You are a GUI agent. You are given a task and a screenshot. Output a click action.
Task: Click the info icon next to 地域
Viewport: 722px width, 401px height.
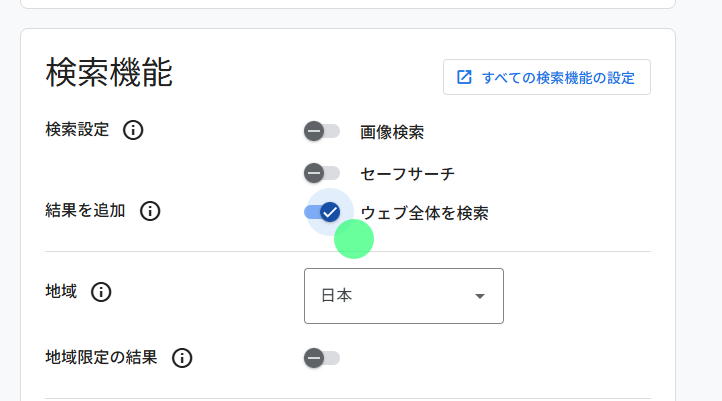point(101,292)
